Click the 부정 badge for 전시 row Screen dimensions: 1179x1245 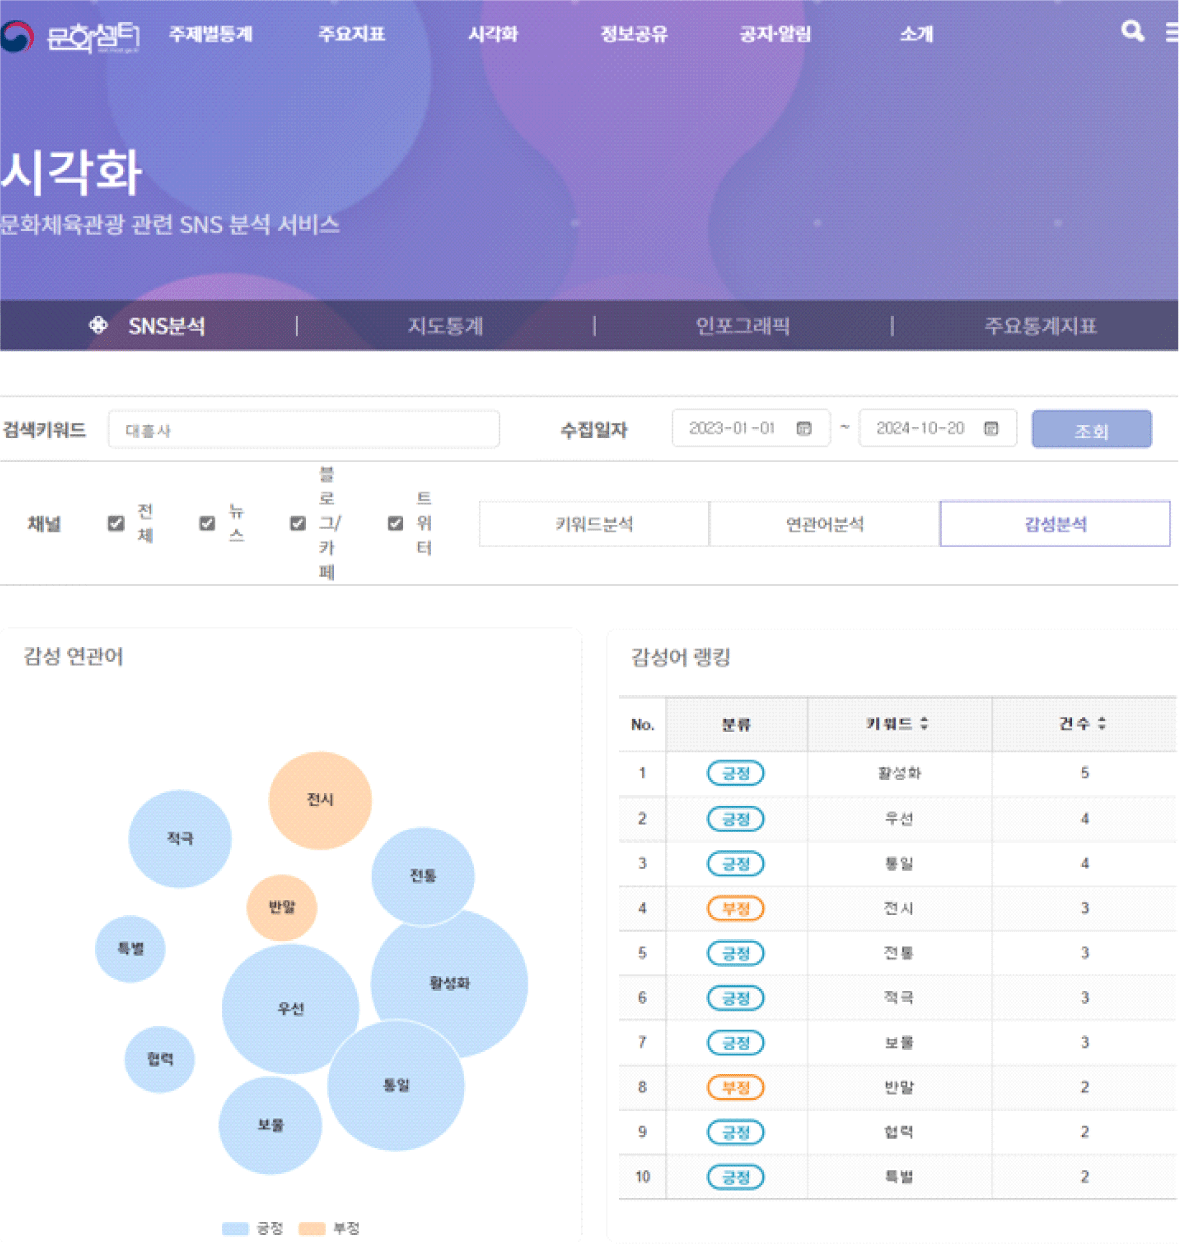pyautogui.click(x=735, y=908)
